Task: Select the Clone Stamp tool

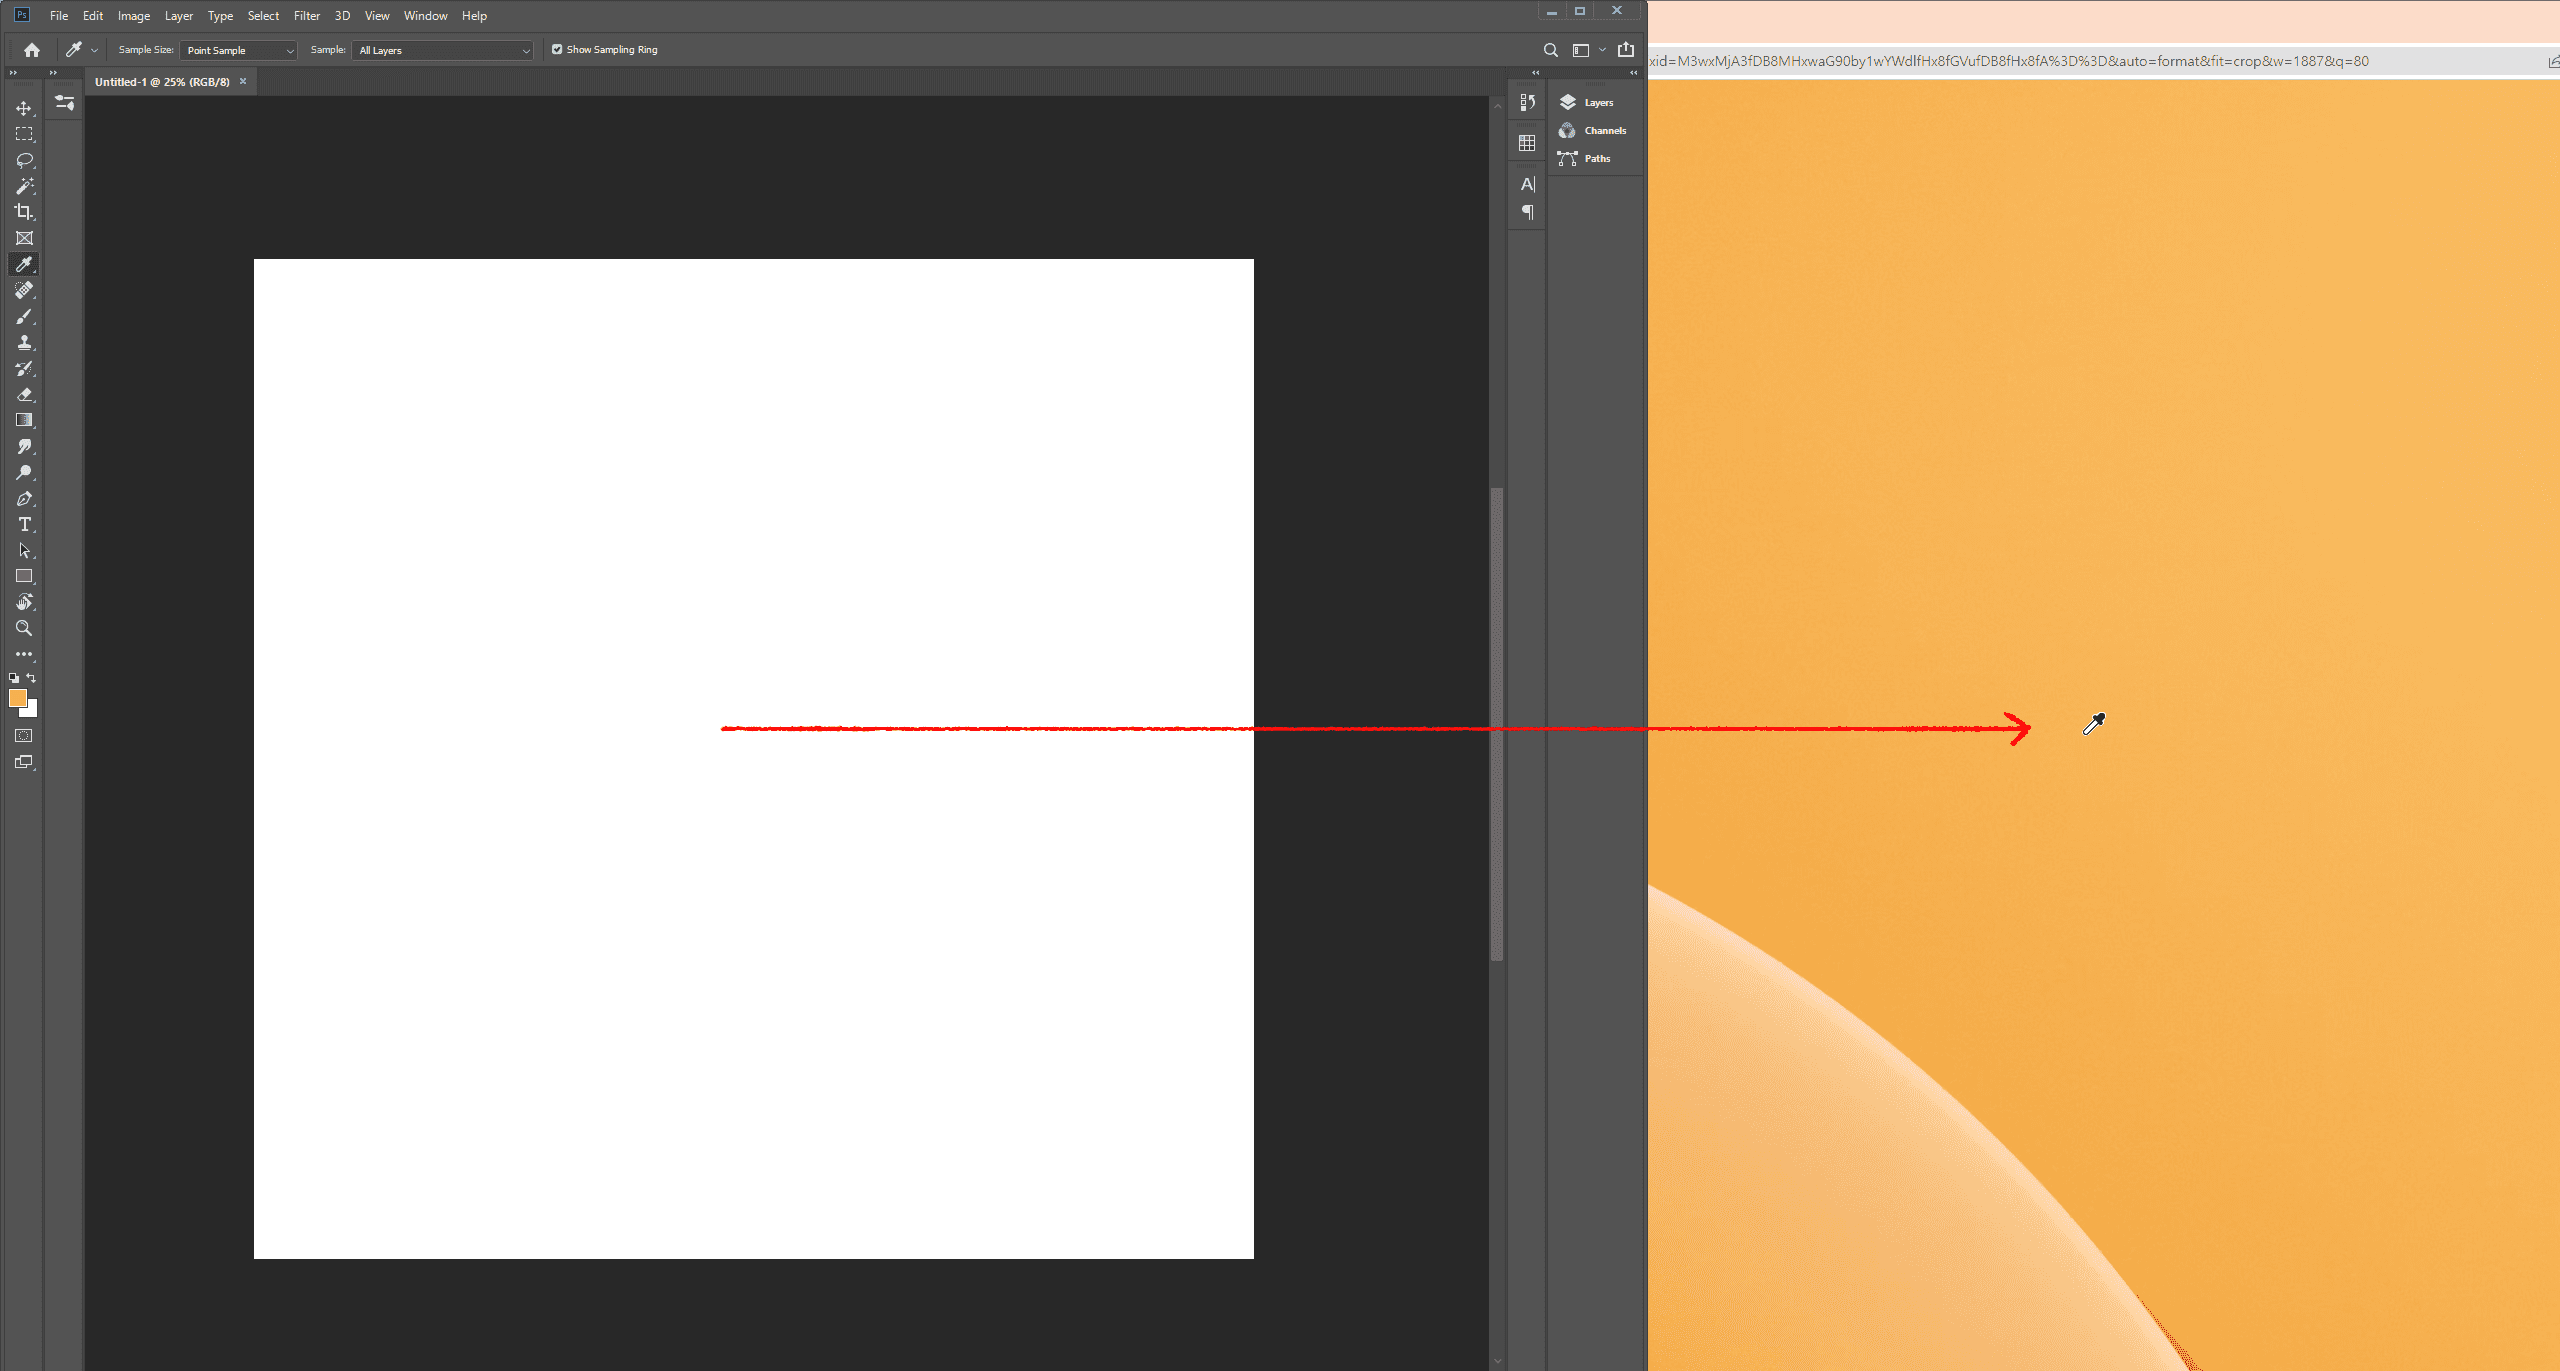Action: pyautogui.click(x=24, y=343)
